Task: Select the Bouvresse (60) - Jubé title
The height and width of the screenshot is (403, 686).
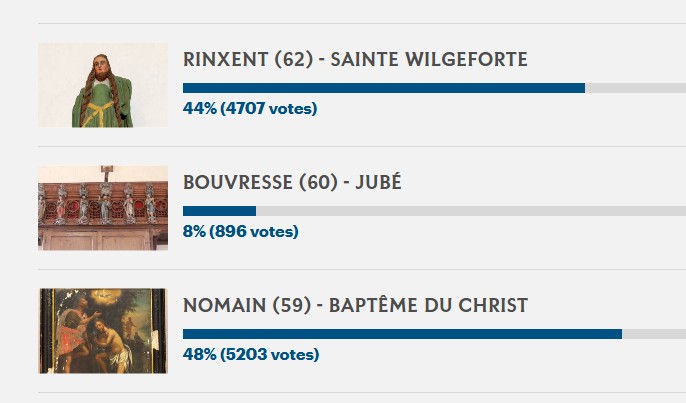Action: click(292, 182)
